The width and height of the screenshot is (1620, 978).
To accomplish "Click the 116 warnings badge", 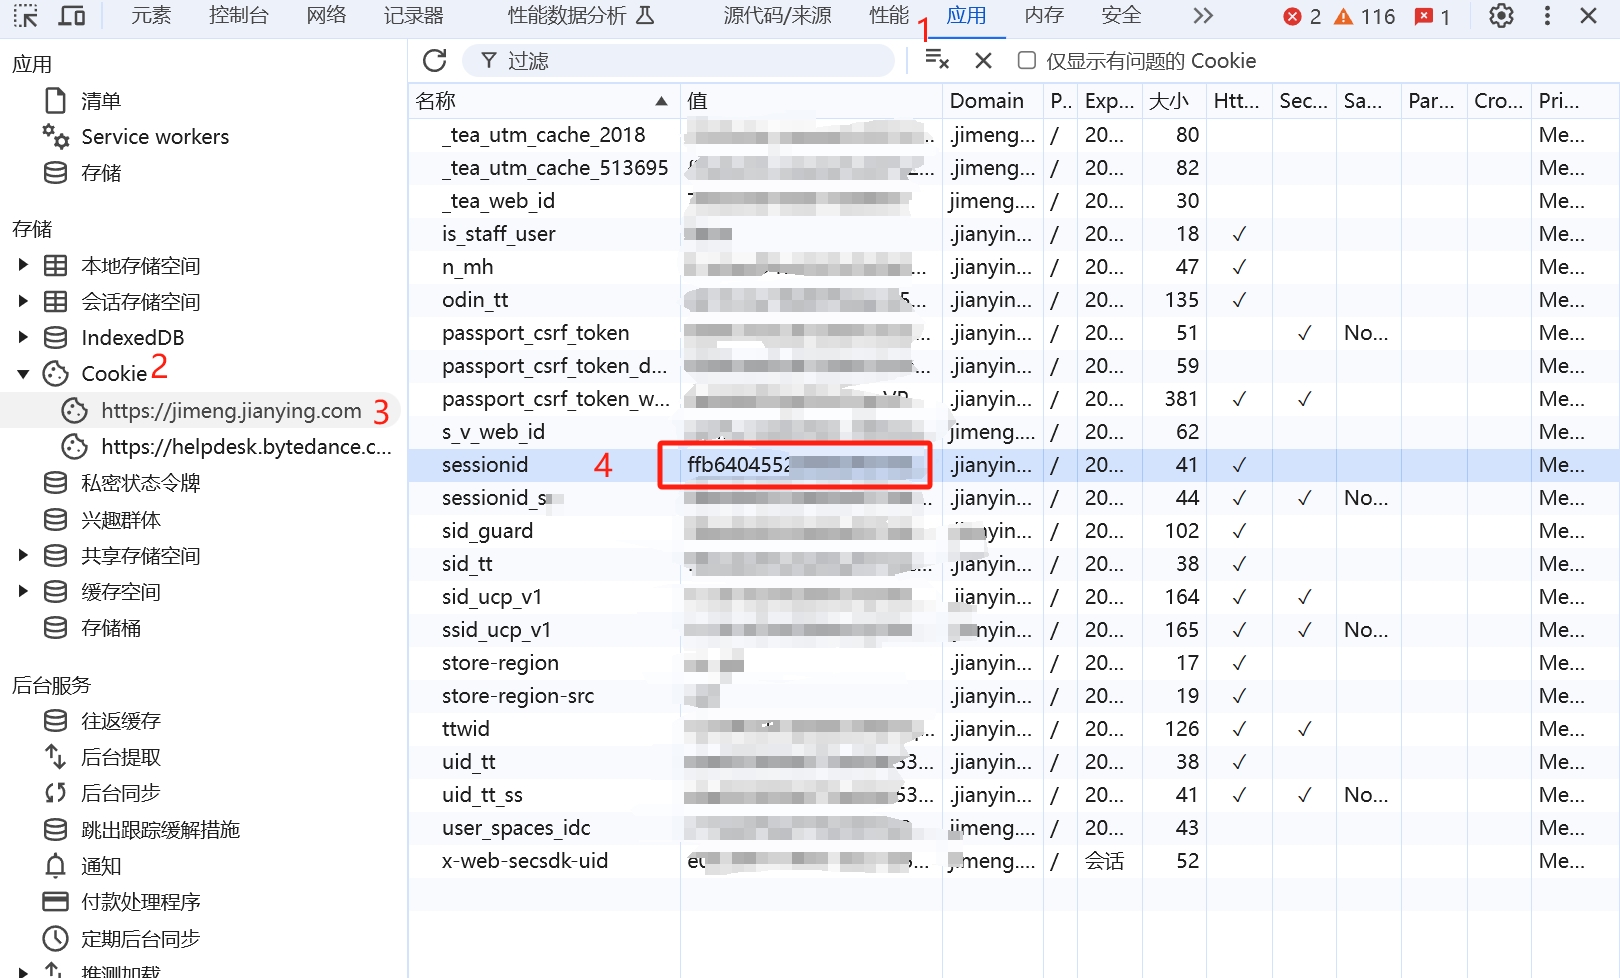I will coord(1365,17).
